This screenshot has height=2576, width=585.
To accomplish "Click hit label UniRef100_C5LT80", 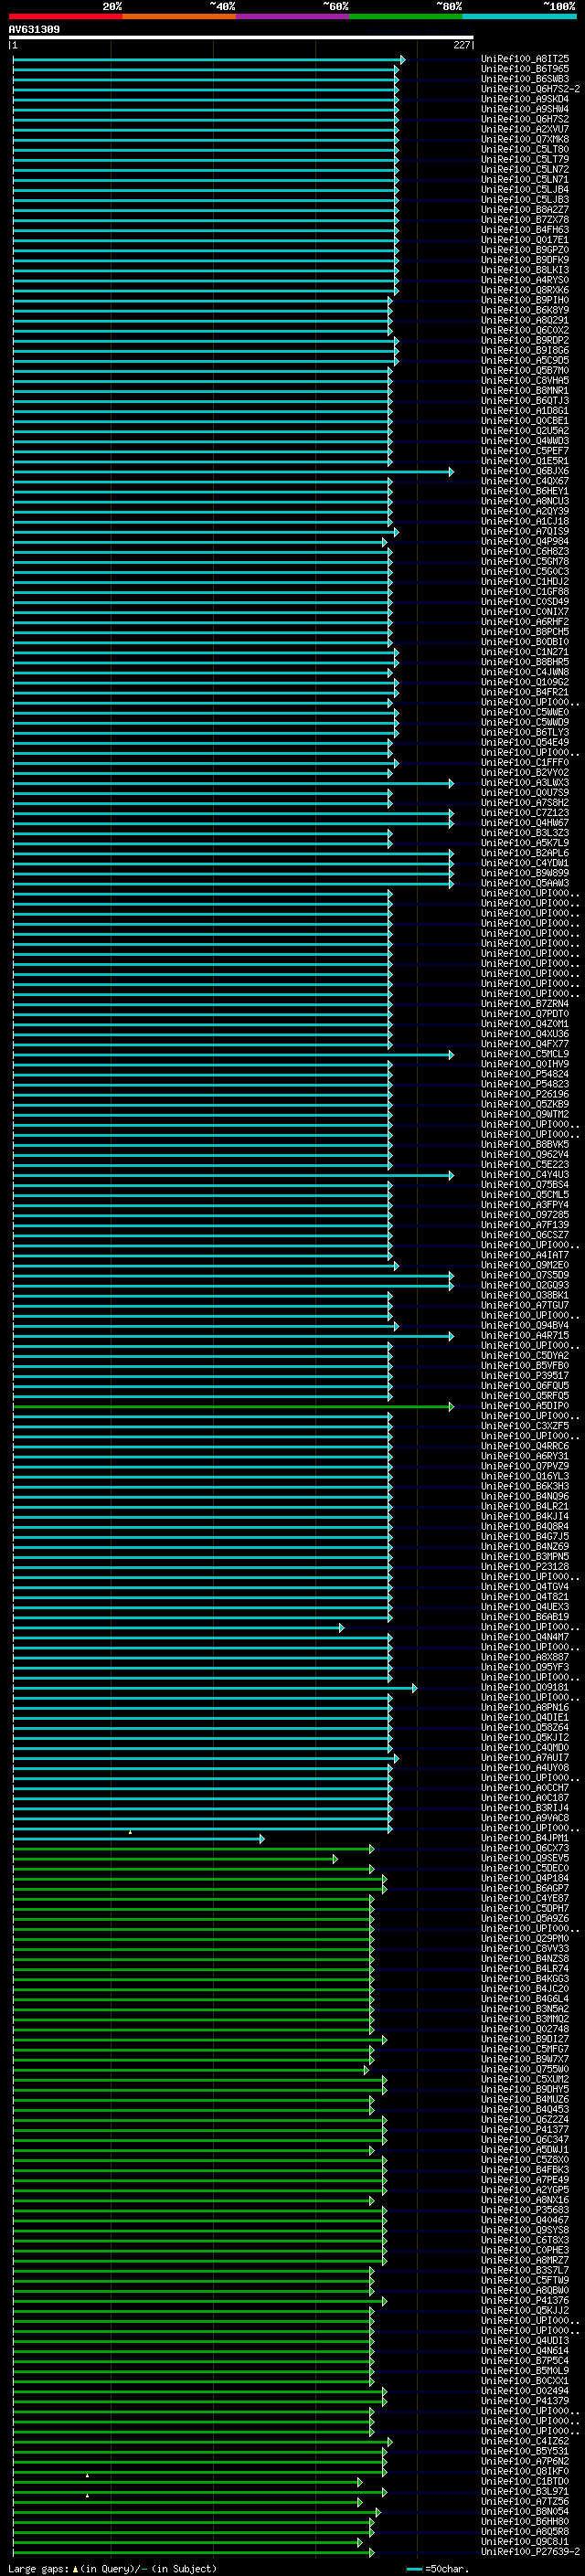I will pyautogui.click(x=525, y=149).
